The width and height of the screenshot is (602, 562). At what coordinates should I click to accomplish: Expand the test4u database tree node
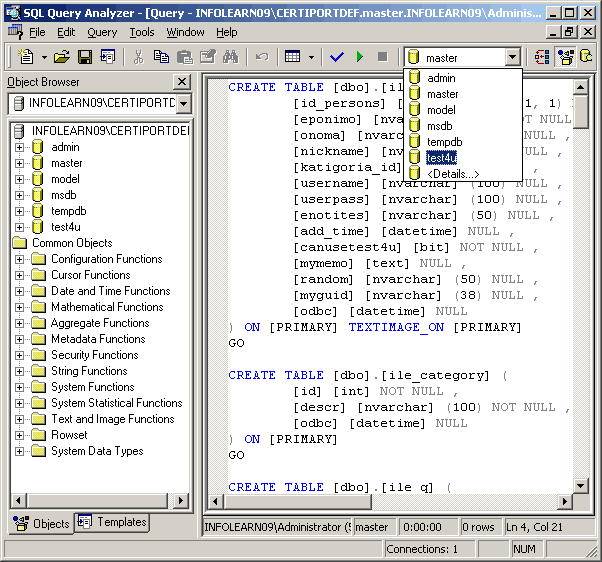(19, 227)
